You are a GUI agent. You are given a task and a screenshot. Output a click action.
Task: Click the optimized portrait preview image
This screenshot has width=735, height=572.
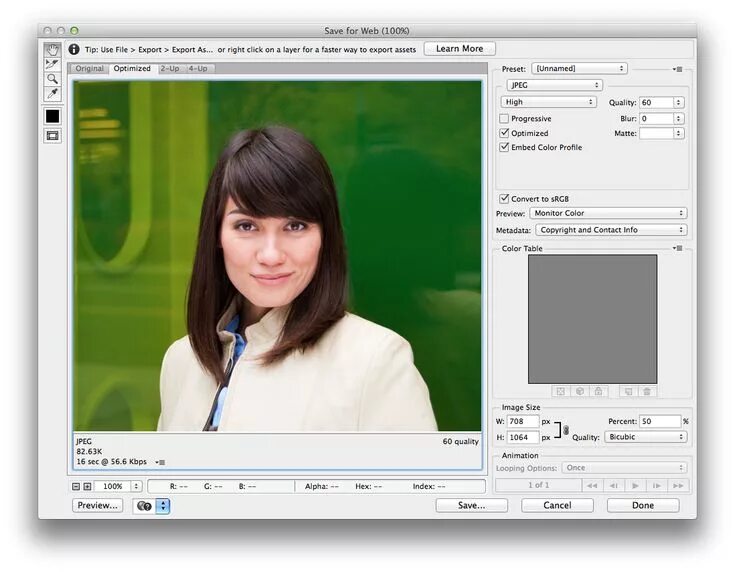click(277, 256)
